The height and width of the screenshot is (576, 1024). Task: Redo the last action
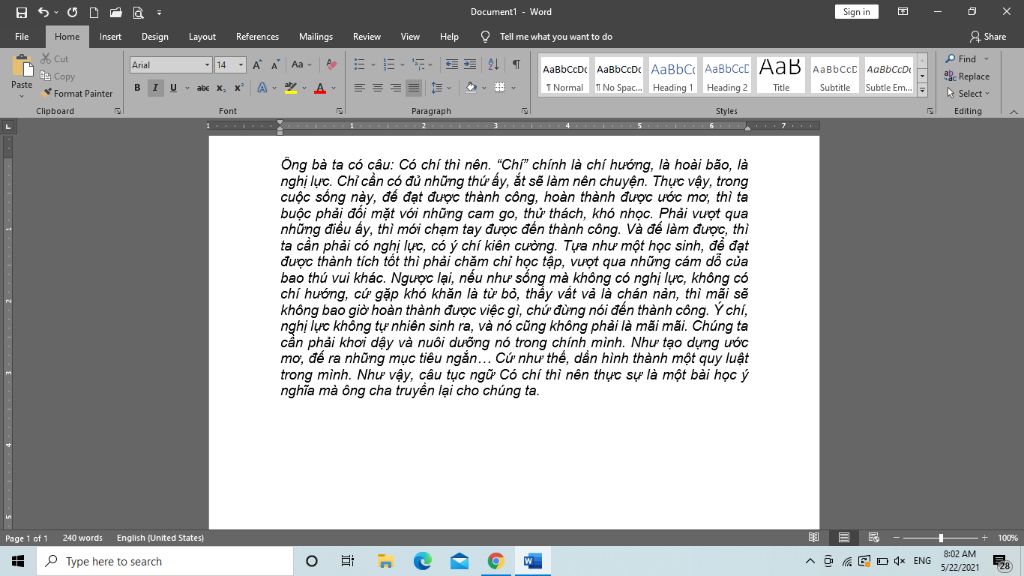[x=72, y=12]
